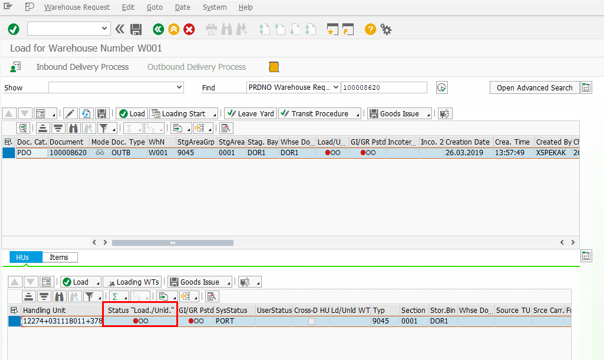Open the System menu
Image resolution: width=606 pixels, height=360 pixels.
(x=214, y=7)
